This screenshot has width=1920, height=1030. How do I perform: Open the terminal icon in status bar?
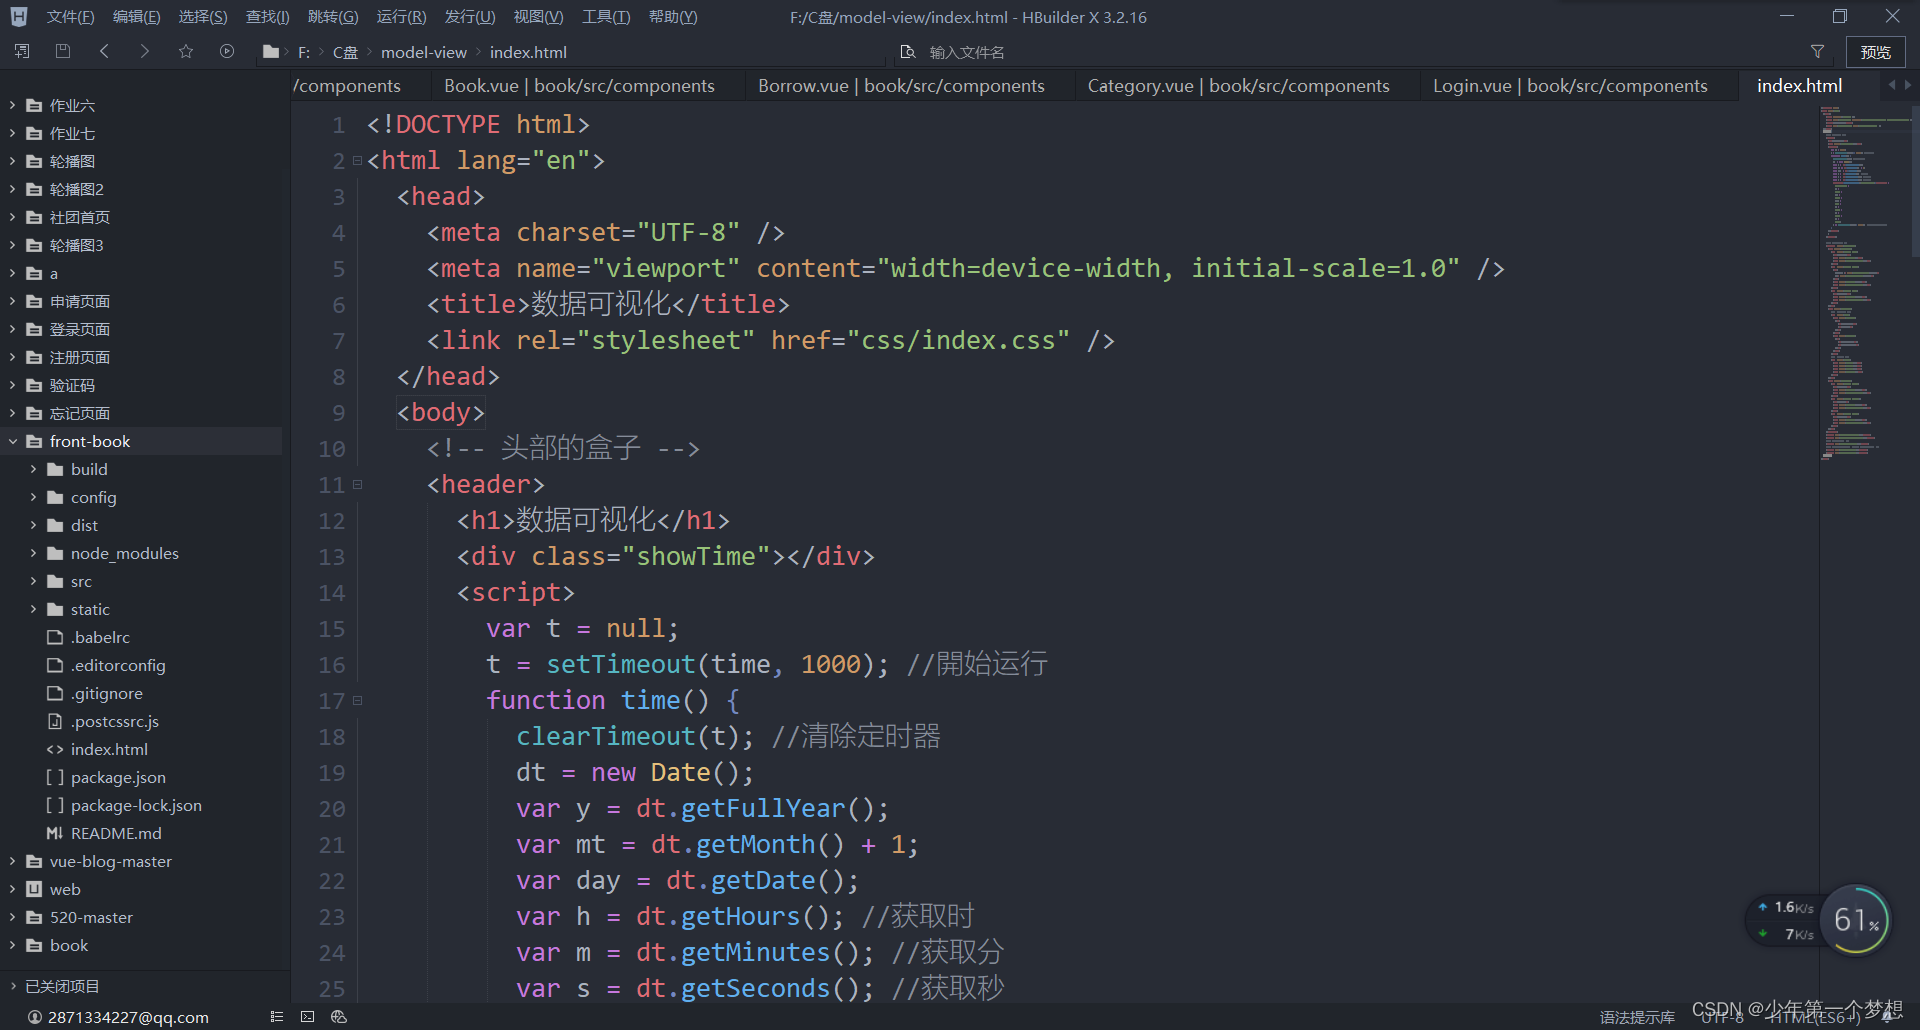coord(307,1017)
